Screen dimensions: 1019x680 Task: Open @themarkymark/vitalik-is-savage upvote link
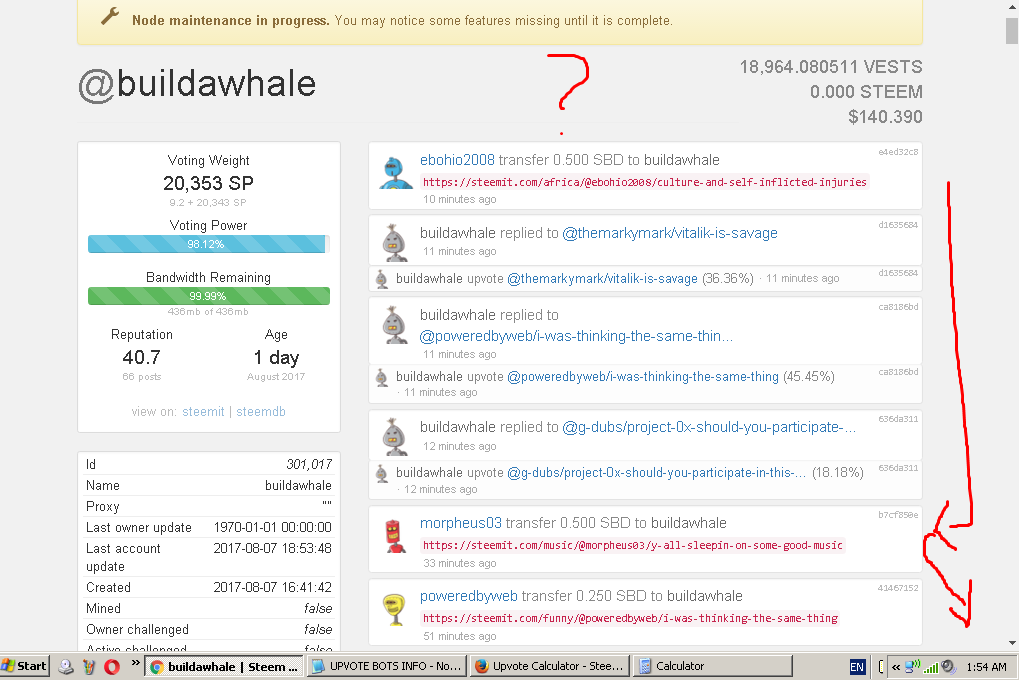click(602, 279)
